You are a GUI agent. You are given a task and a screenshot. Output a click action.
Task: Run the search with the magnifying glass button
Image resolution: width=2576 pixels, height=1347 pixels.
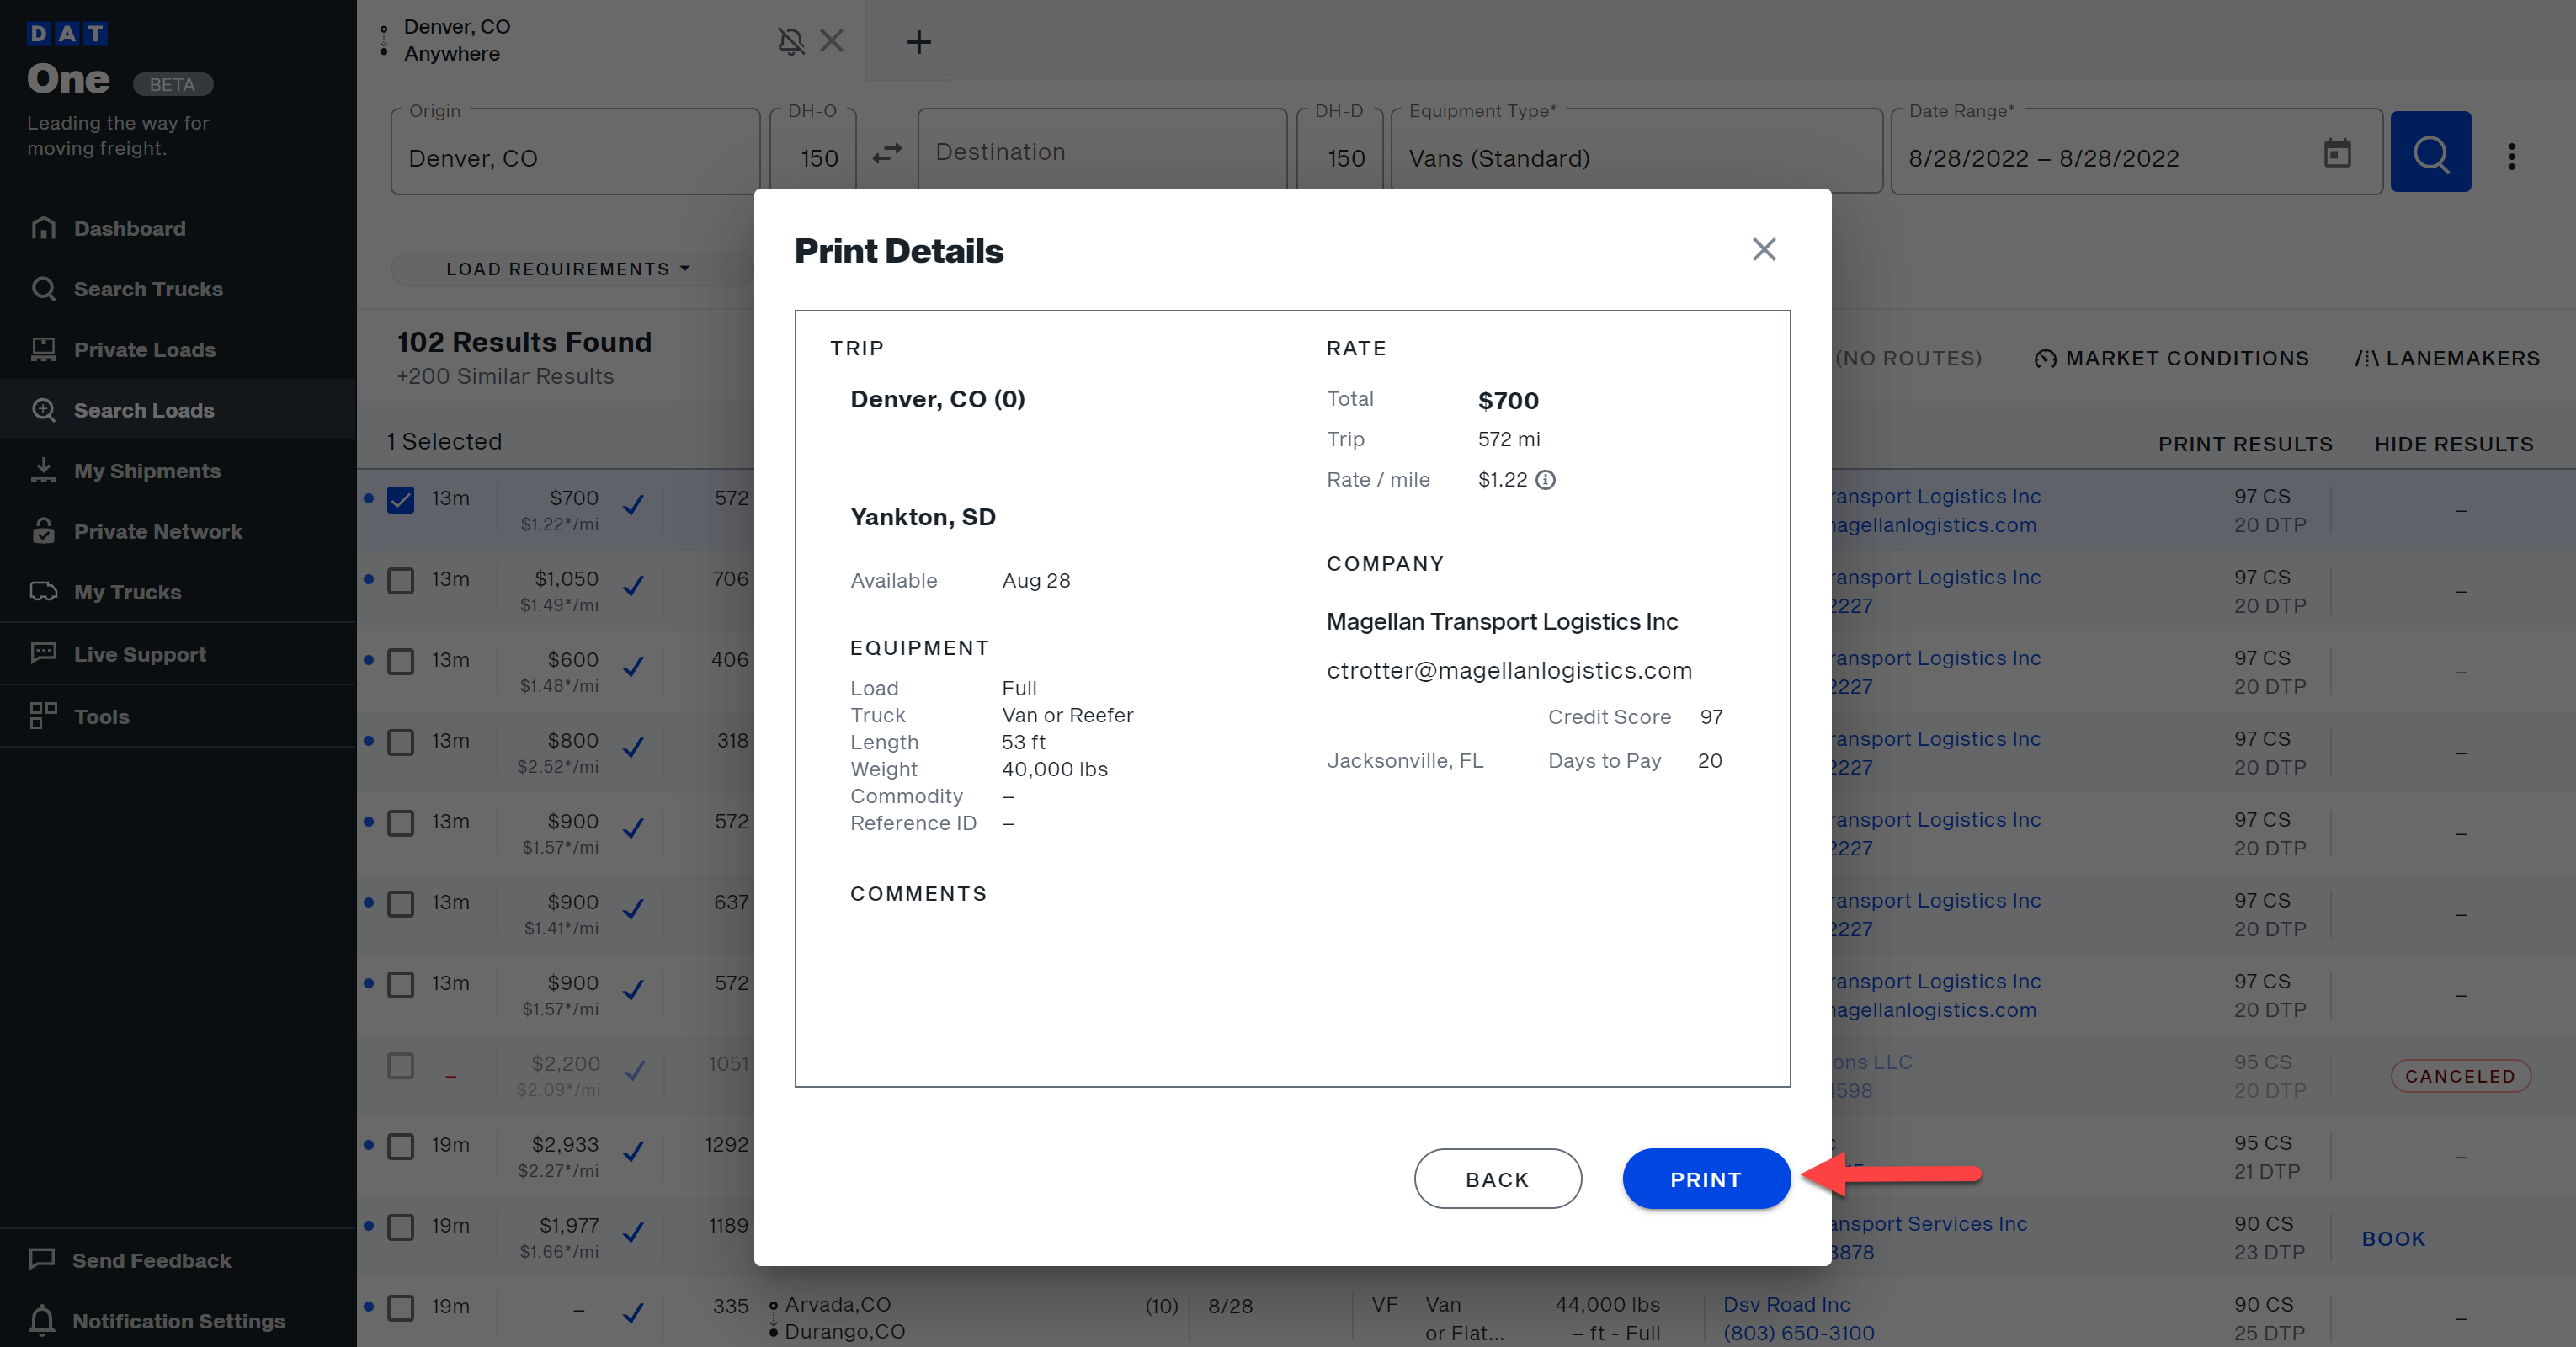[x=2430, y=151]
